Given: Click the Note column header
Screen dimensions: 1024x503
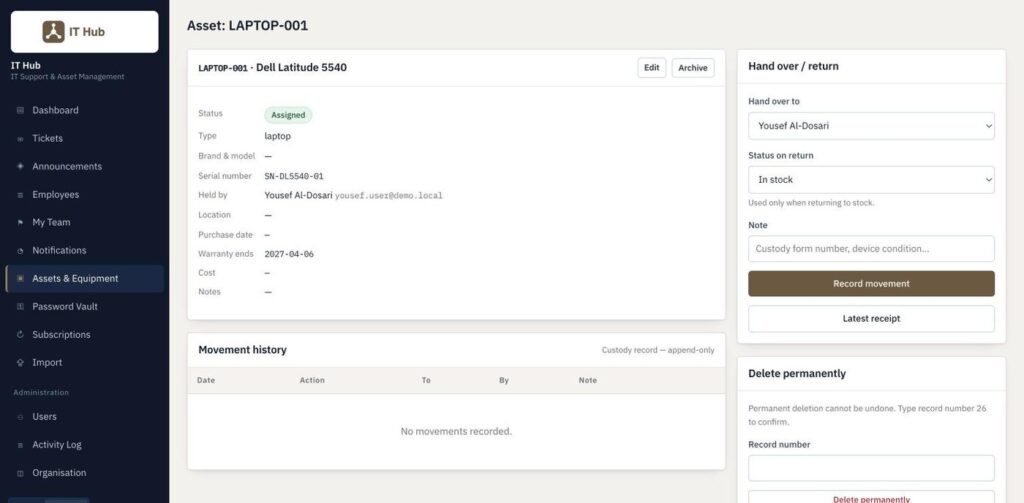Looking at the screenshot, I should coord(588,380).
